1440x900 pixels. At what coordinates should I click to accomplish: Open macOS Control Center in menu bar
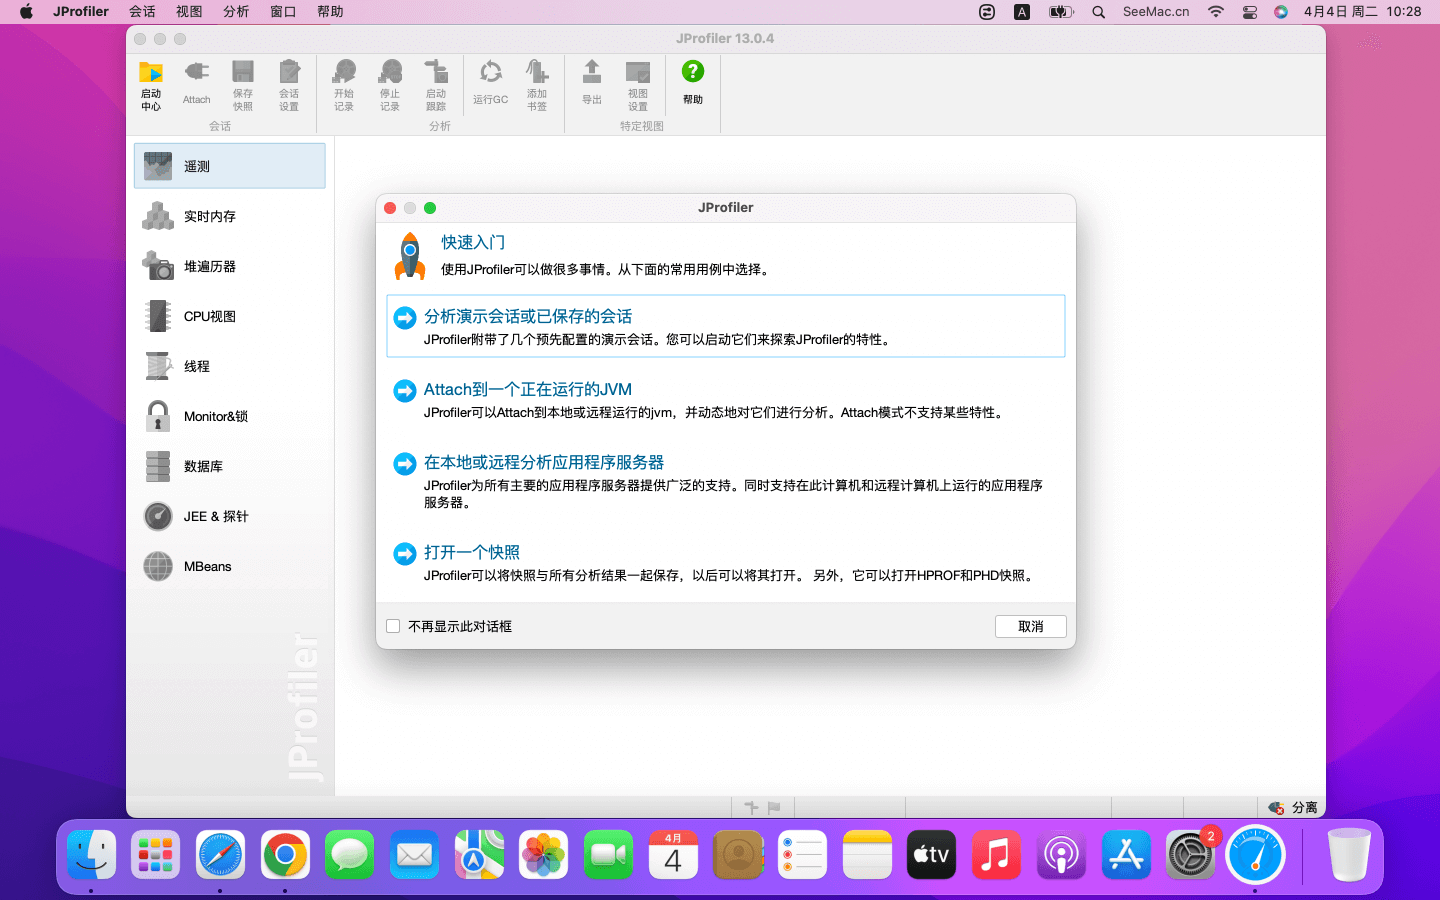(x=1249, y=12)
